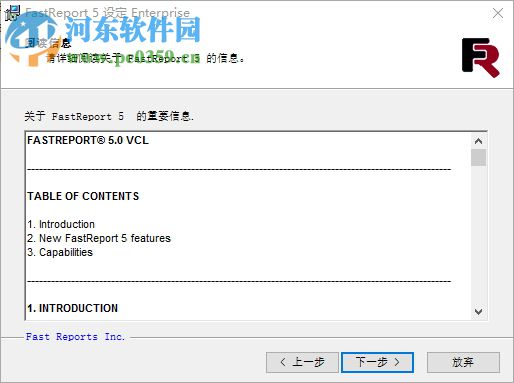Screen dimensions: 514x383
Task: Click the "3. Capabilities" line
Action: [60, 252]
